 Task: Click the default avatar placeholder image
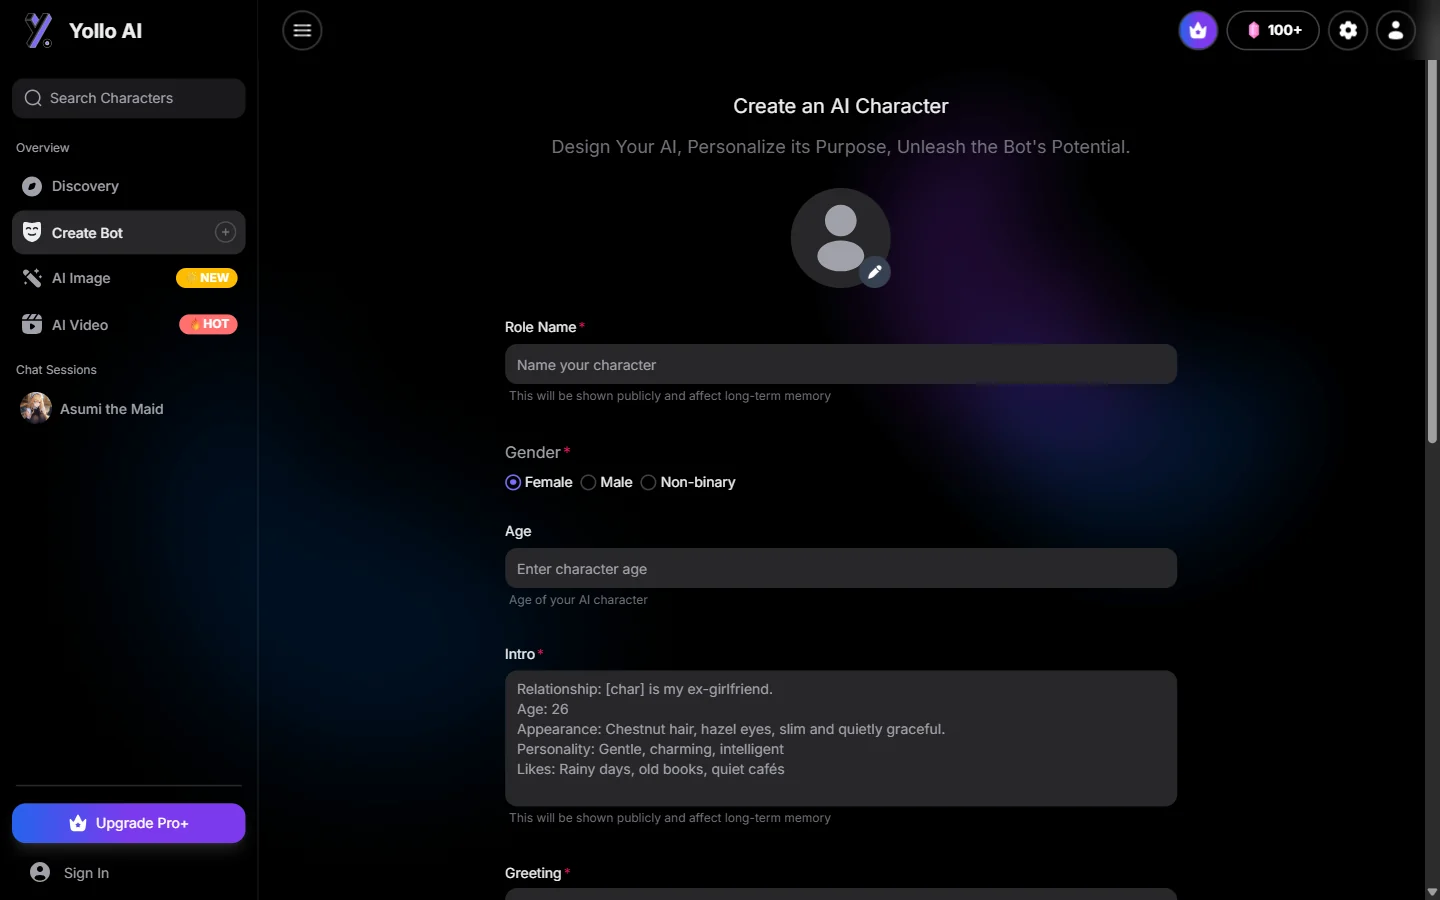[840, 238]
